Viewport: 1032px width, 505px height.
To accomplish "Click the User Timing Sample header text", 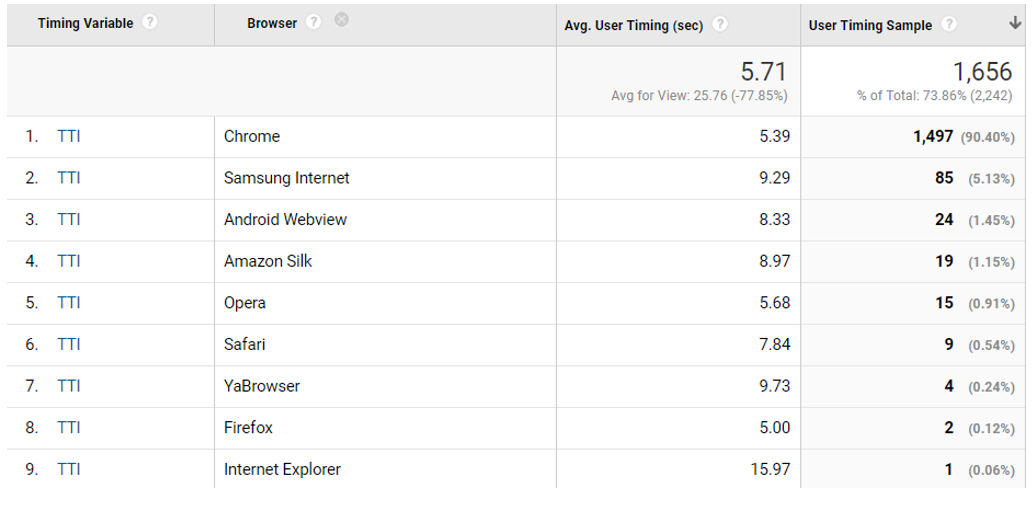I will (870, 26).
